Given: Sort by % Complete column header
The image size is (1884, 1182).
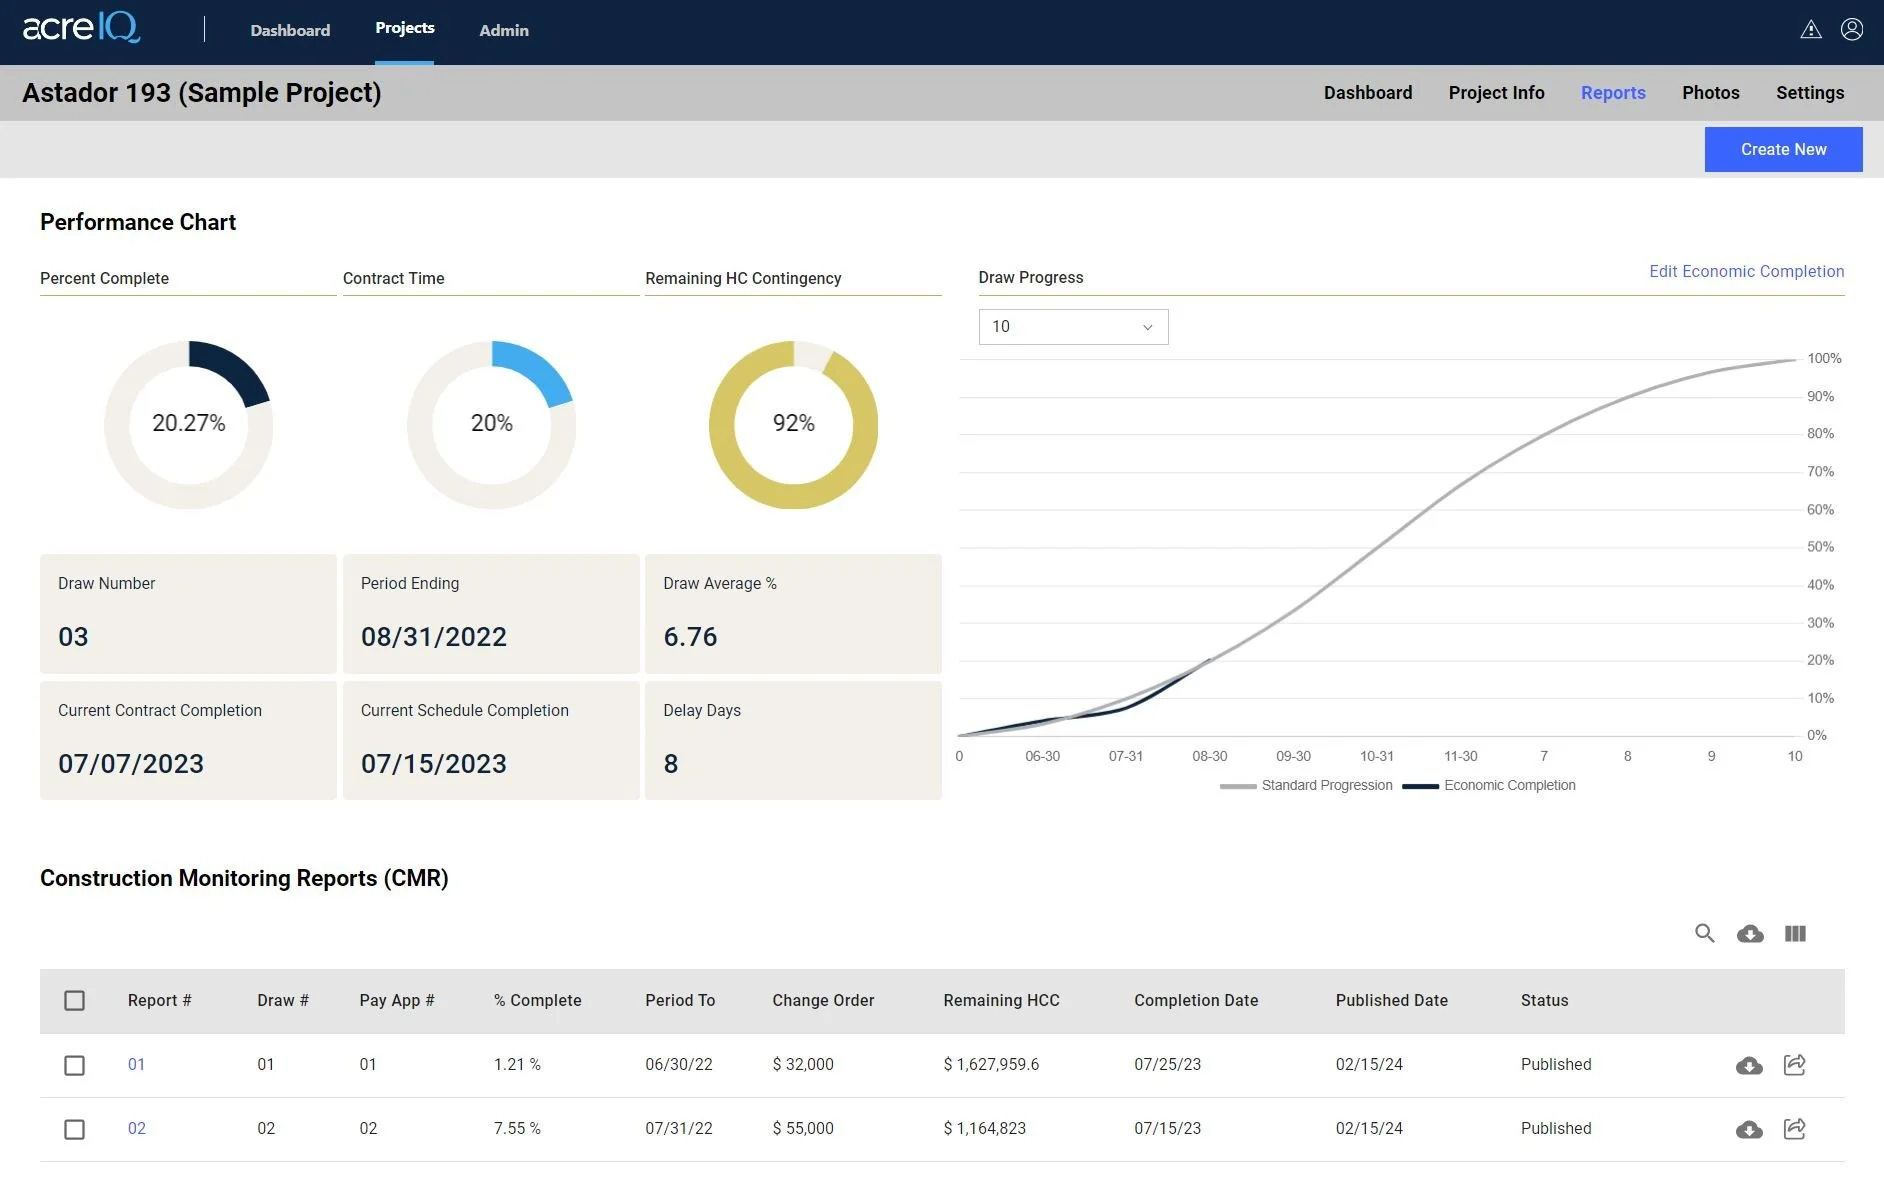Looking at the screenshot, I should pos(537,1001).
